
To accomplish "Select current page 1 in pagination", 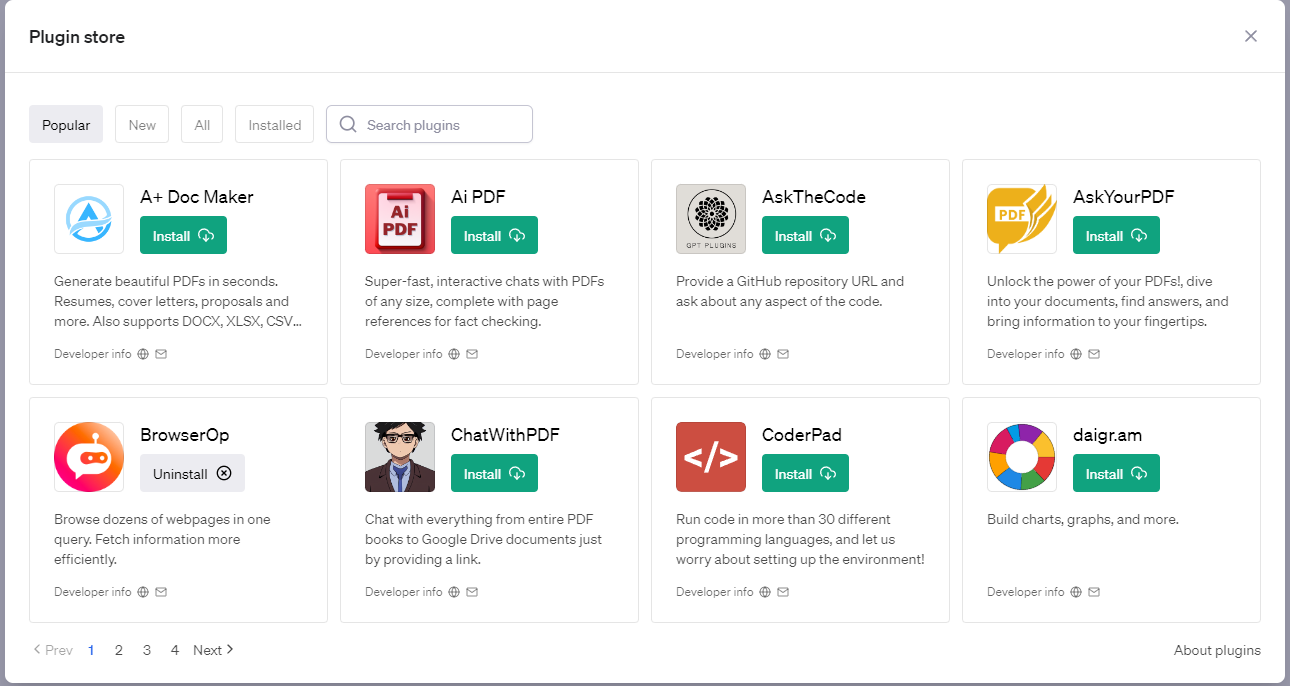I will [91, 650].
